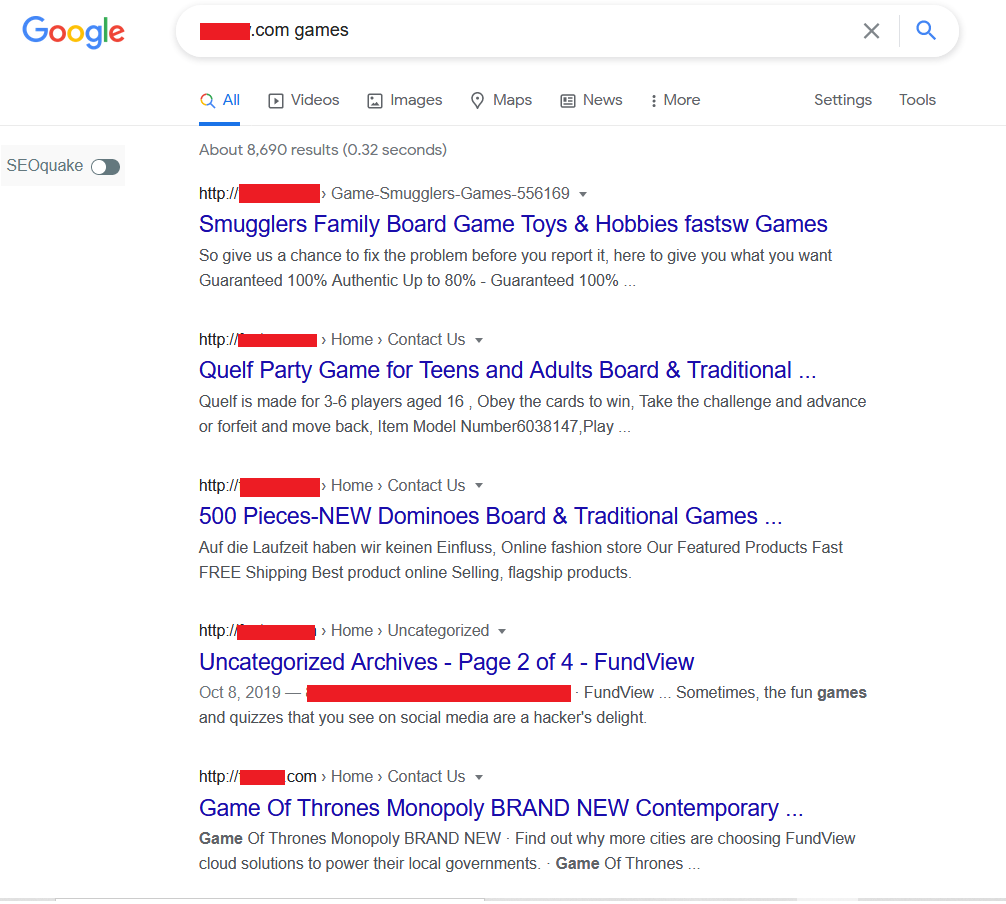
Task: Click the Google logo
Action: [x=74, y=31]
